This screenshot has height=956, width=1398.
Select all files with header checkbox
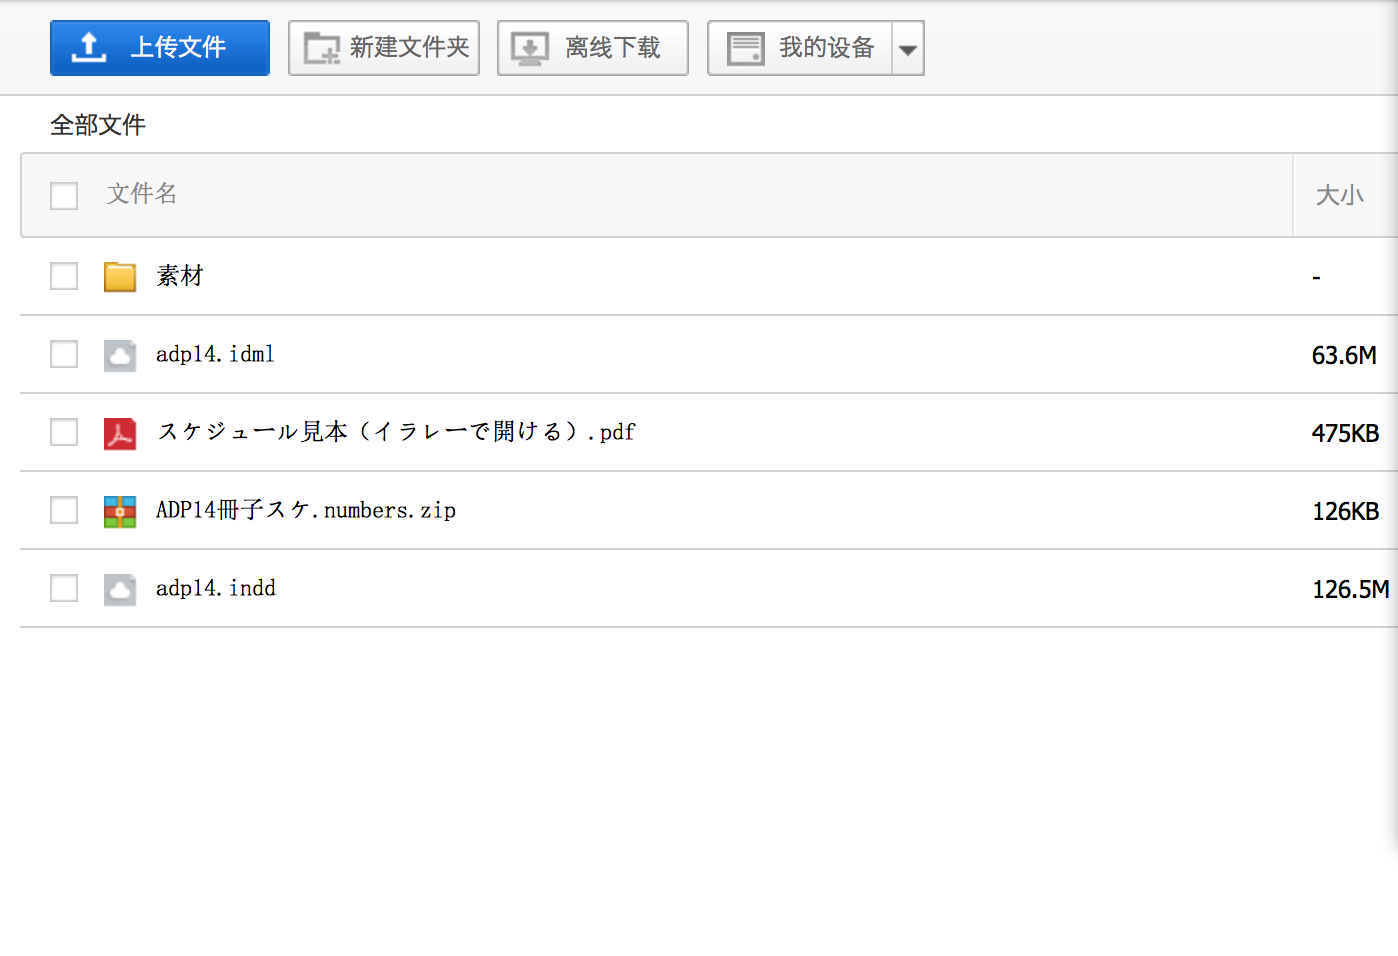click(x=64, y=195)
